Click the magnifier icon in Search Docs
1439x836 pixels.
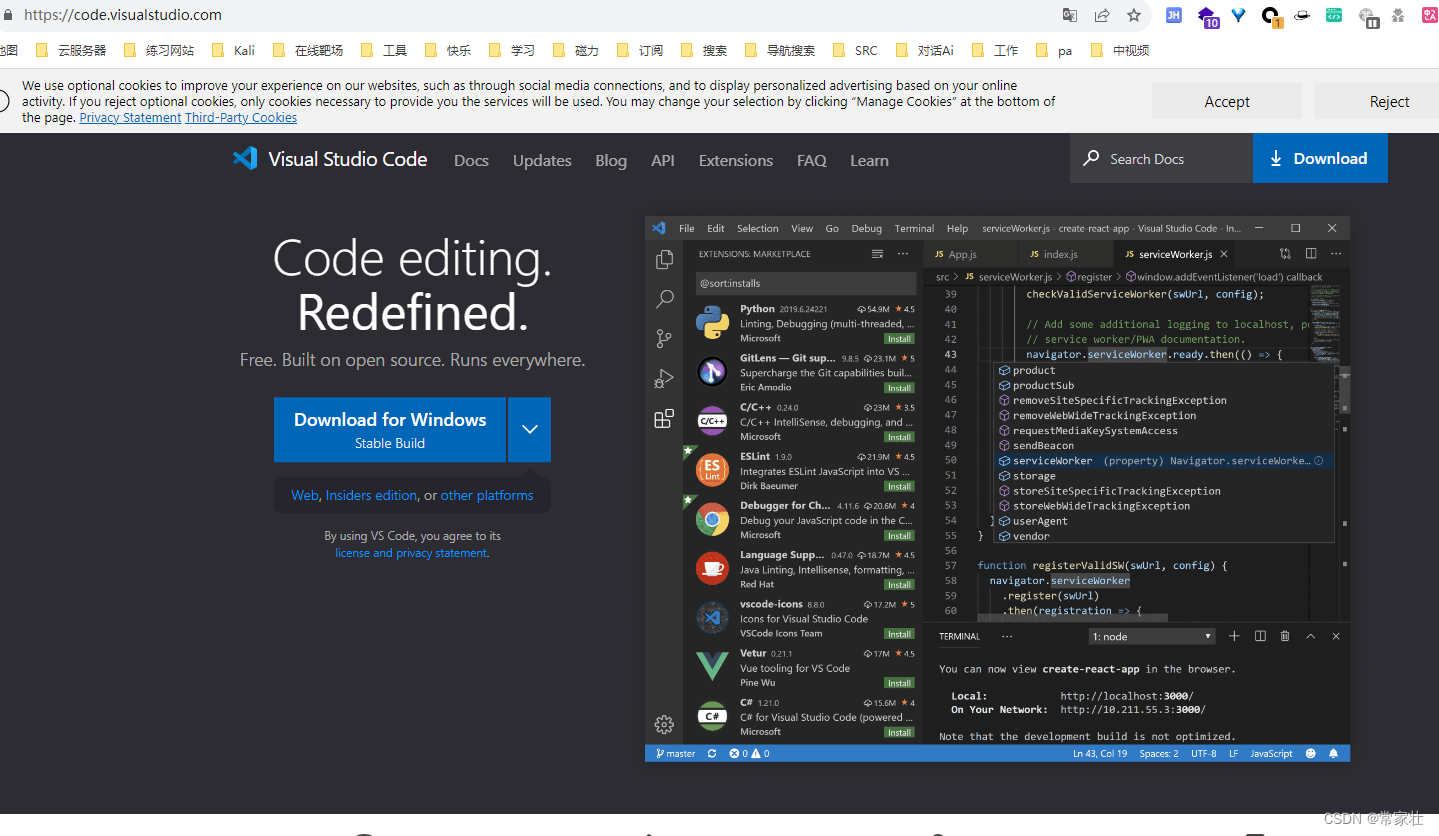point(1090,159)
